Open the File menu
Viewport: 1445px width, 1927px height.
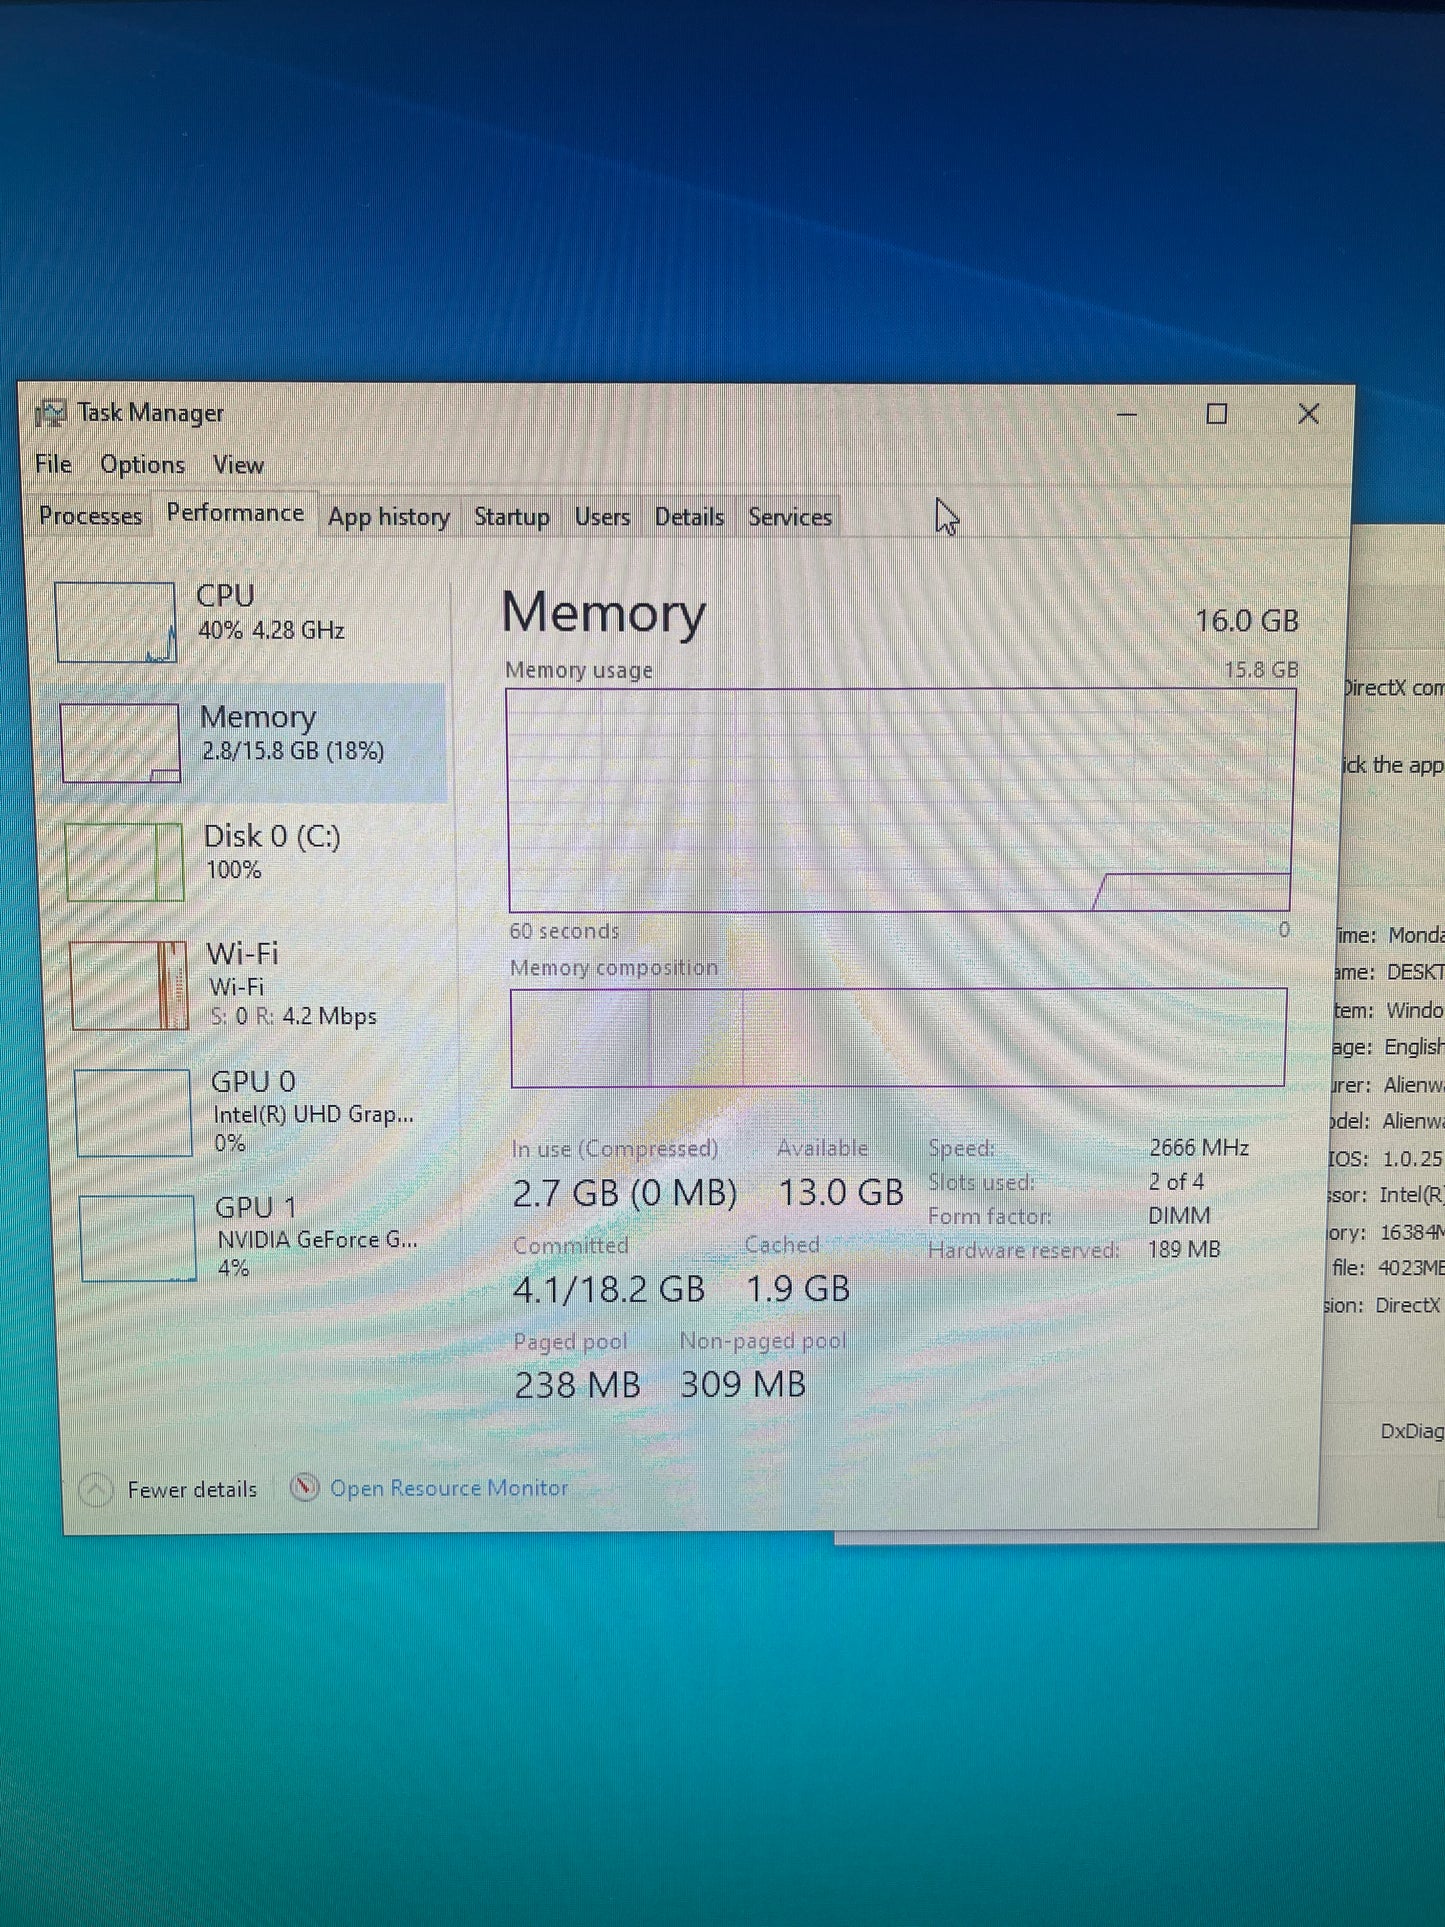point(53,464)
